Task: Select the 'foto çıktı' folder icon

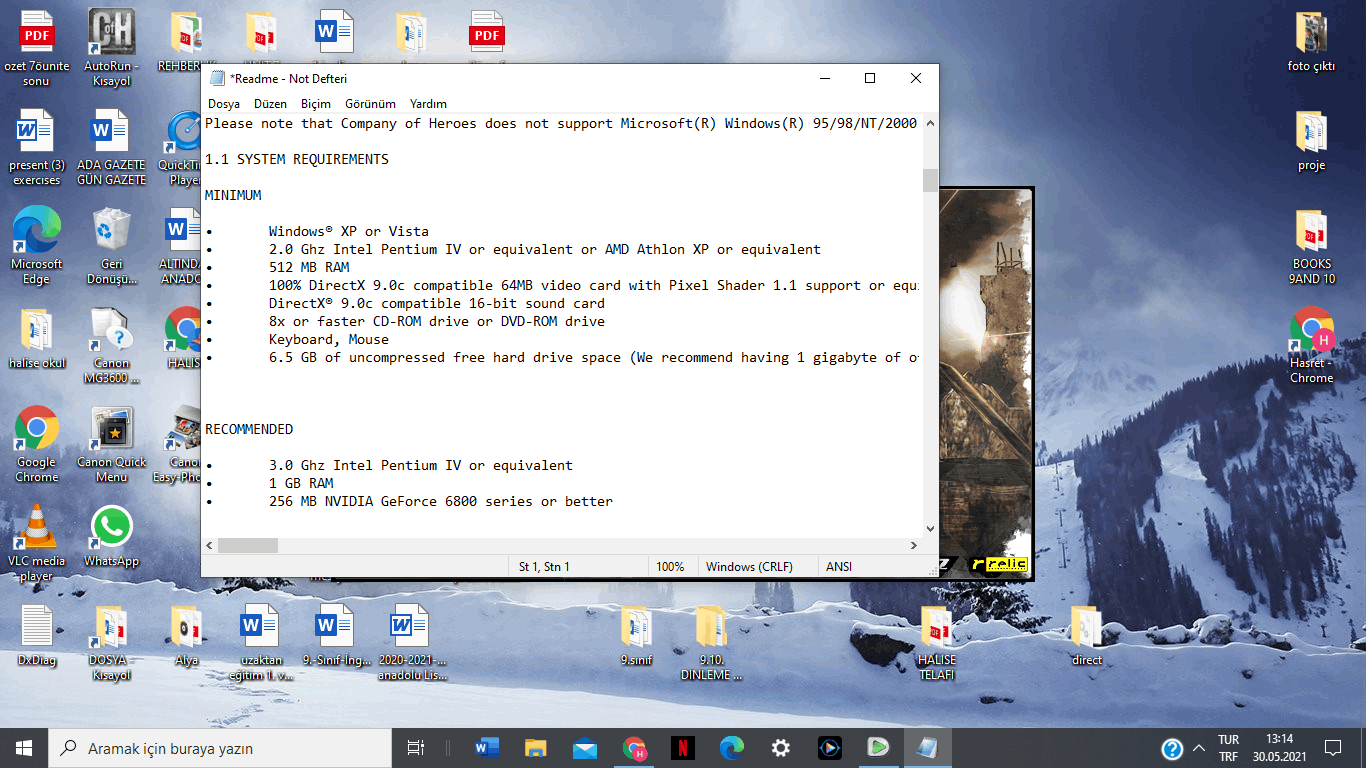Action: point(1311,42)
